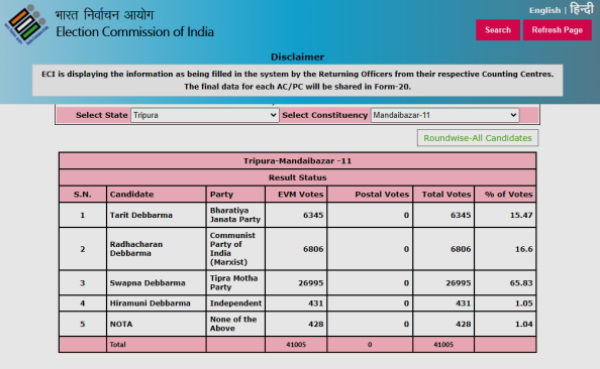600x369 pixels.
Task: Click the Select State label
Action: [x=101, y=115]
